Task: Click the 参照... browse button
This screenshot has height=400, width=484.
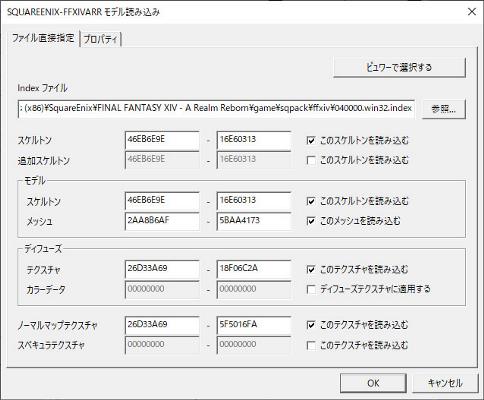Action: coord(443,109)
